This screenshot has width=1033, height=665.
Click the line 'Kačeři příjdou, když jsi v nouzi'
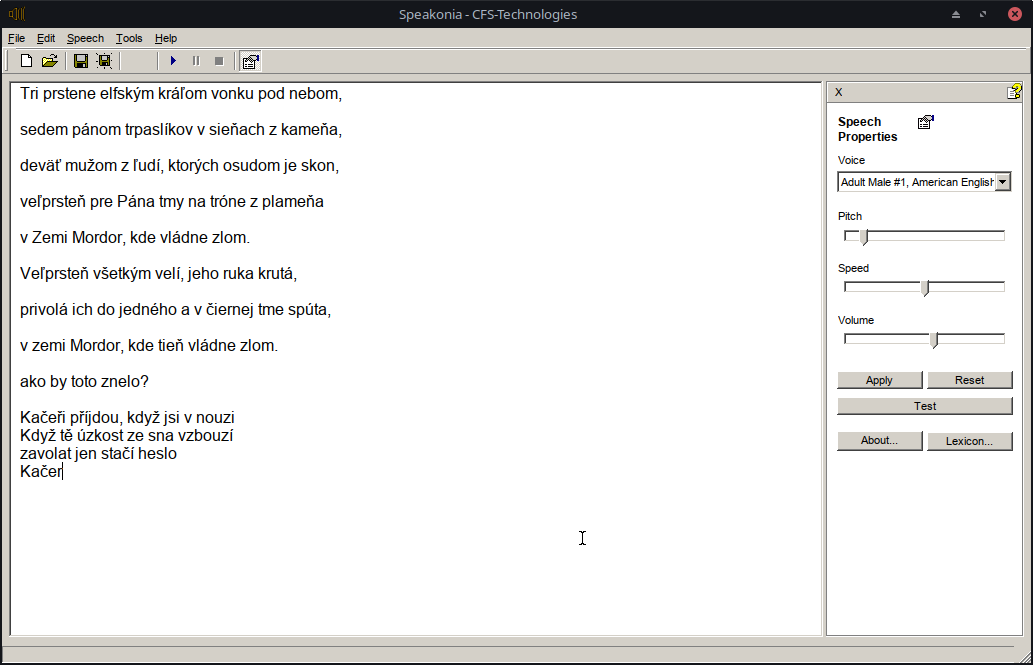[x=127, y=418]
